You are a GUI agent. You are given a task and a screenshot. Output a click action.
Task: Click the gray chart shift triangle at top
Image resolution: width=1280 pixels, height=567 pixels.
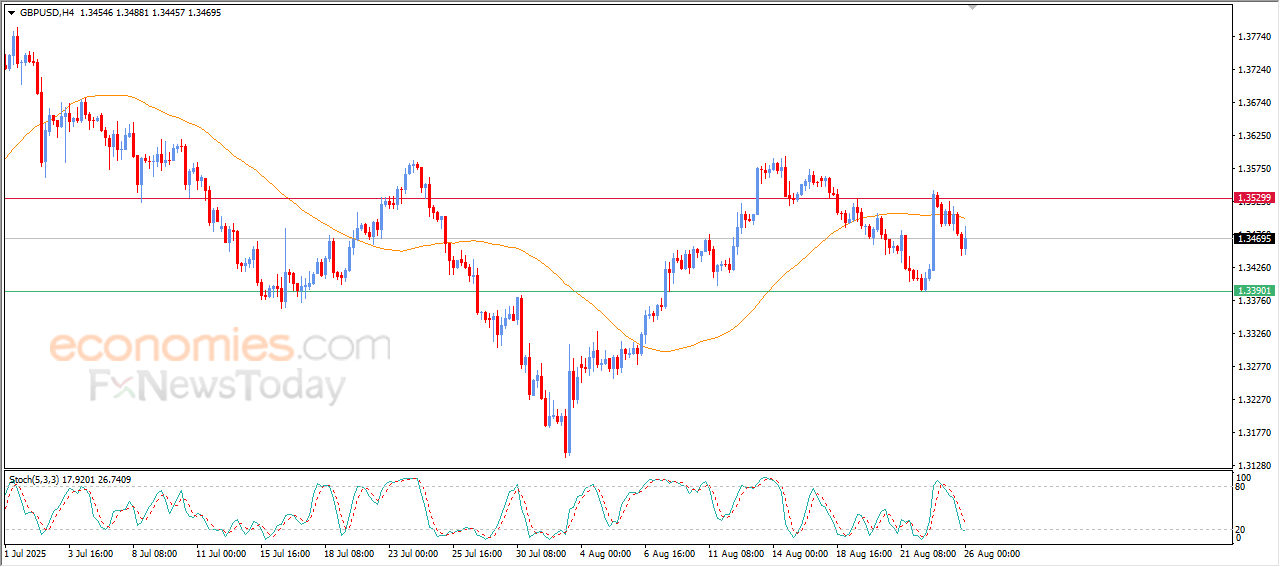coord(972,8)
